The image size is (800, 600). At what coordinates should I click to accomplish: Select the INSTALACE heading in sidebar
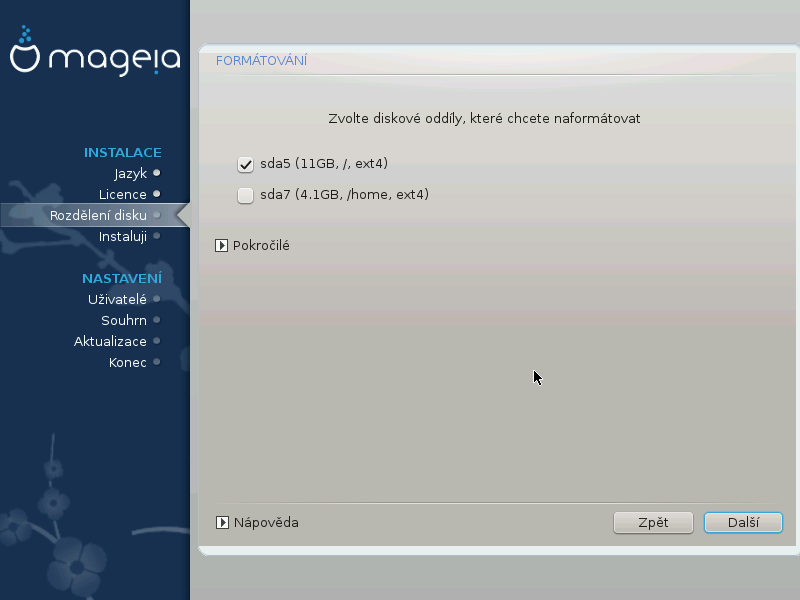pyautogui.click(x=122, y=152)
